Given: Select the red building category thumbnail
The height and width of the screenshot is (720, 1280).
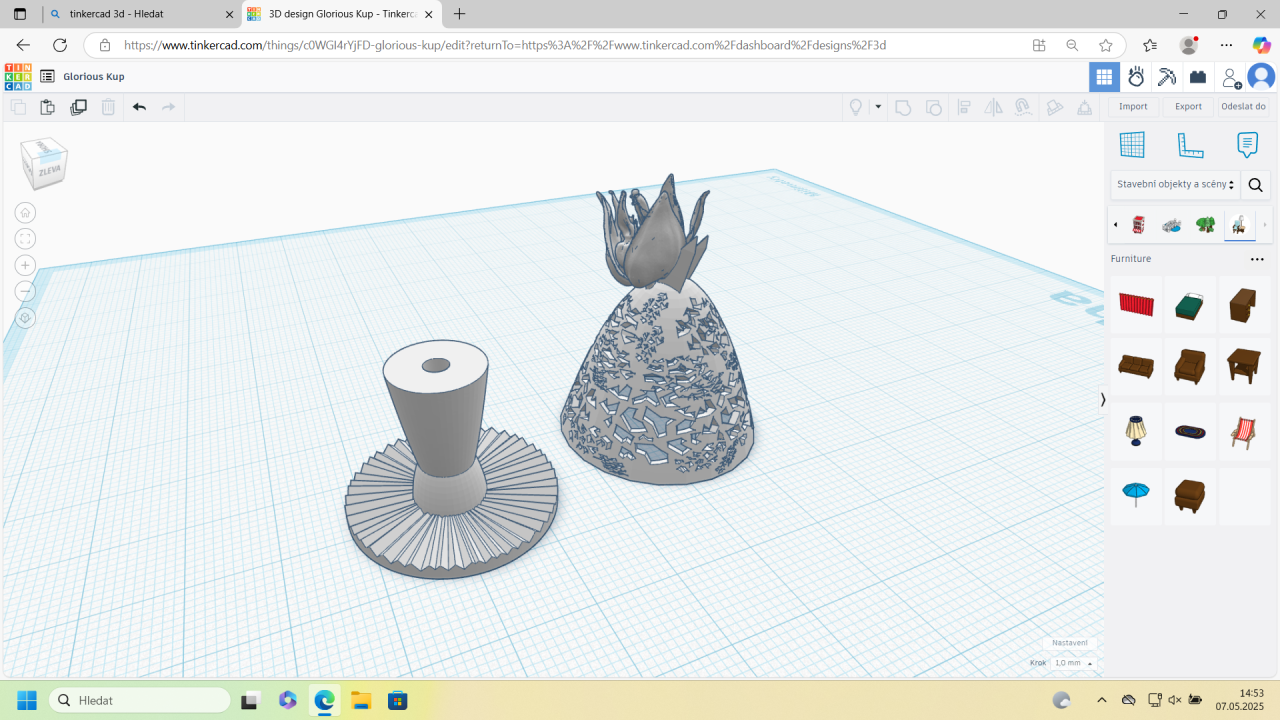Looking at the screenshot, I should [x=1138, y=225].
